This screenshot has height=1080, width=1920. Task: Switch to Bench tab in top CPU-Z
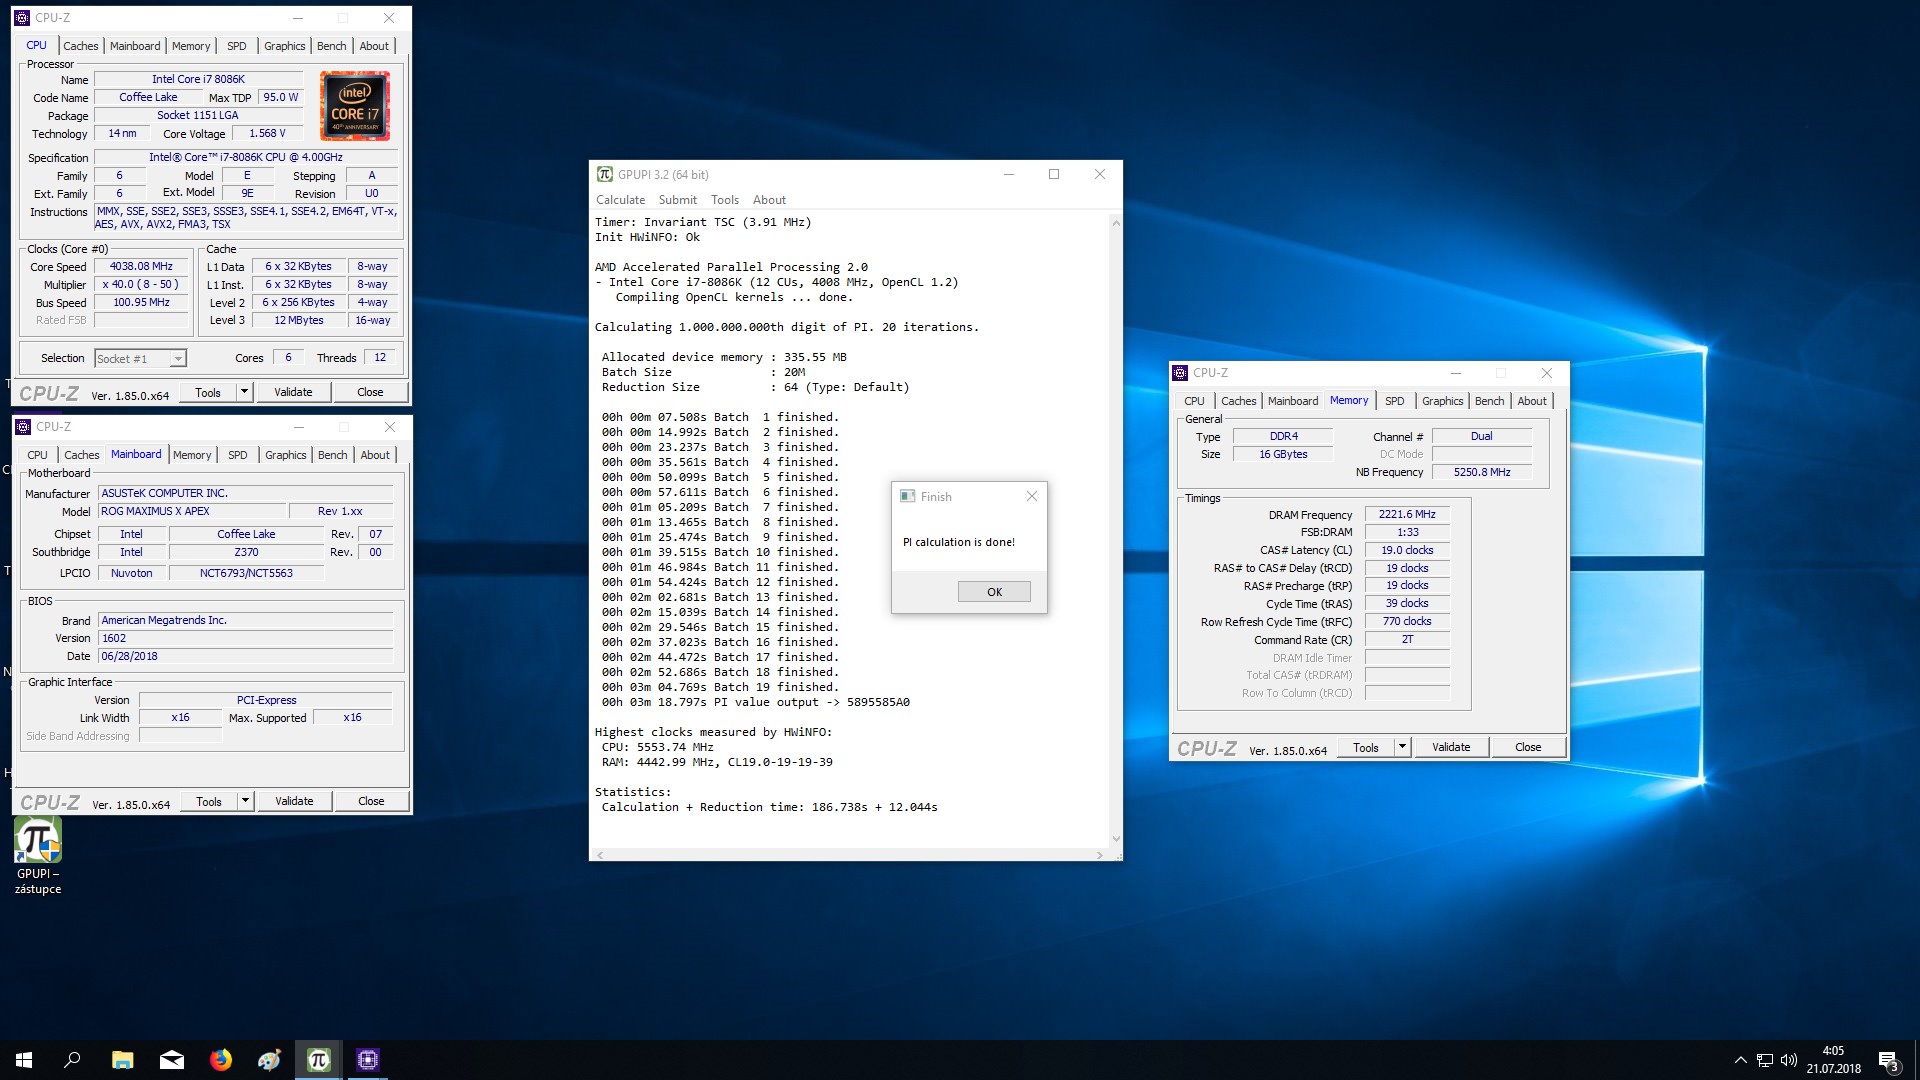coord(332,46)
